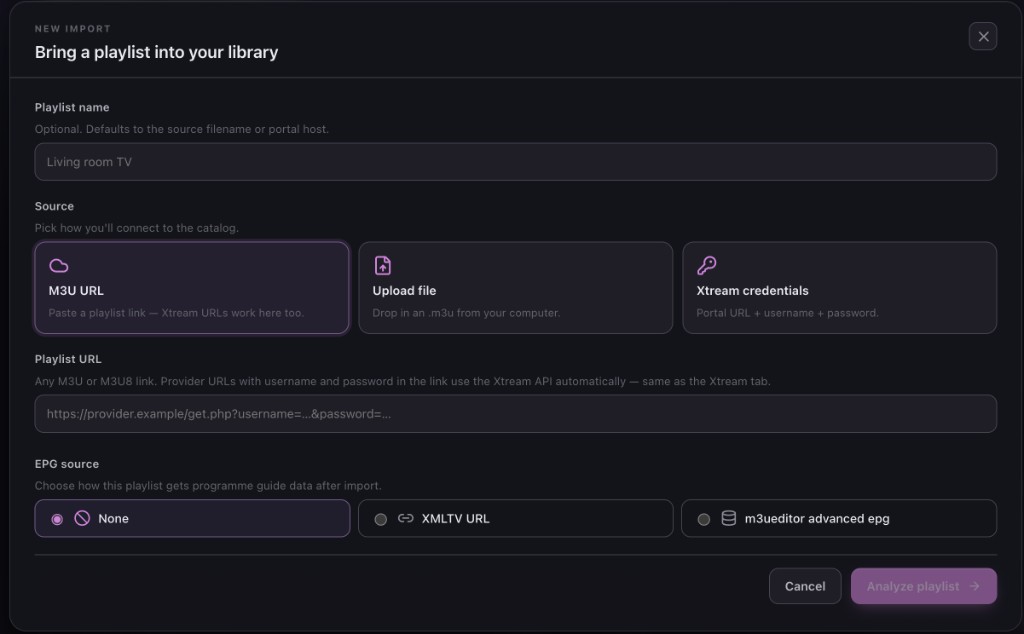1024x634 pixels.
Task: Choose the Xtream credentials source title
Action: tap(752, 291)
